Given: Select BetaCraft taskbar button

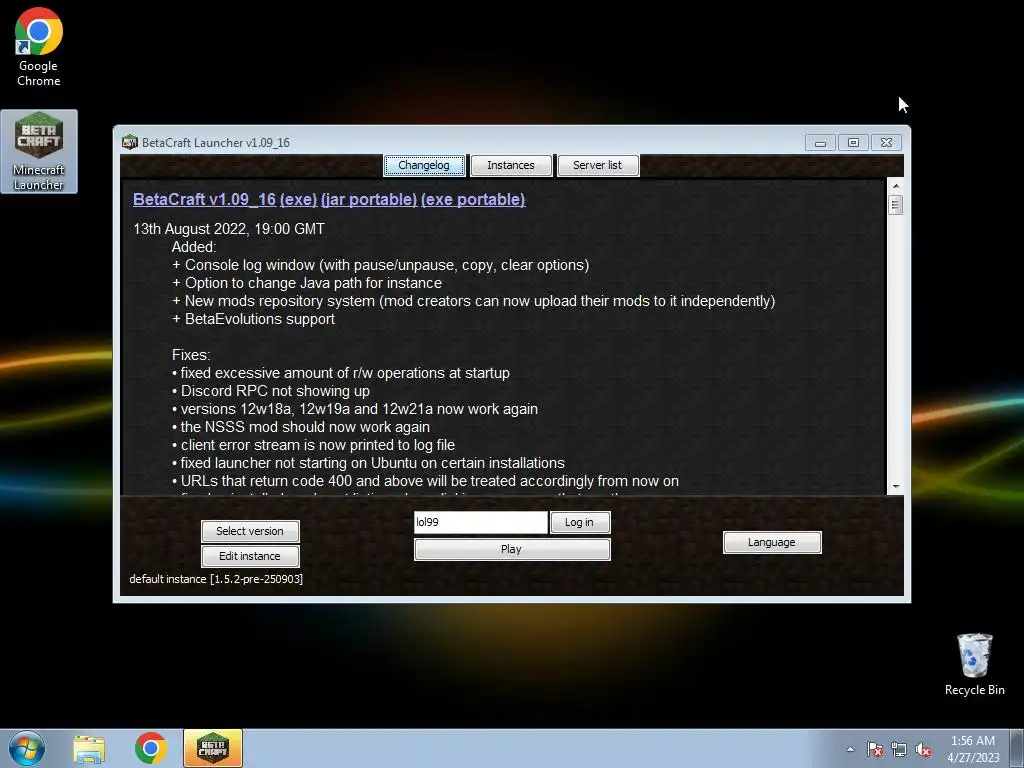Looking at the screenshot, I should pyautogui.click(x=213, y=748).
